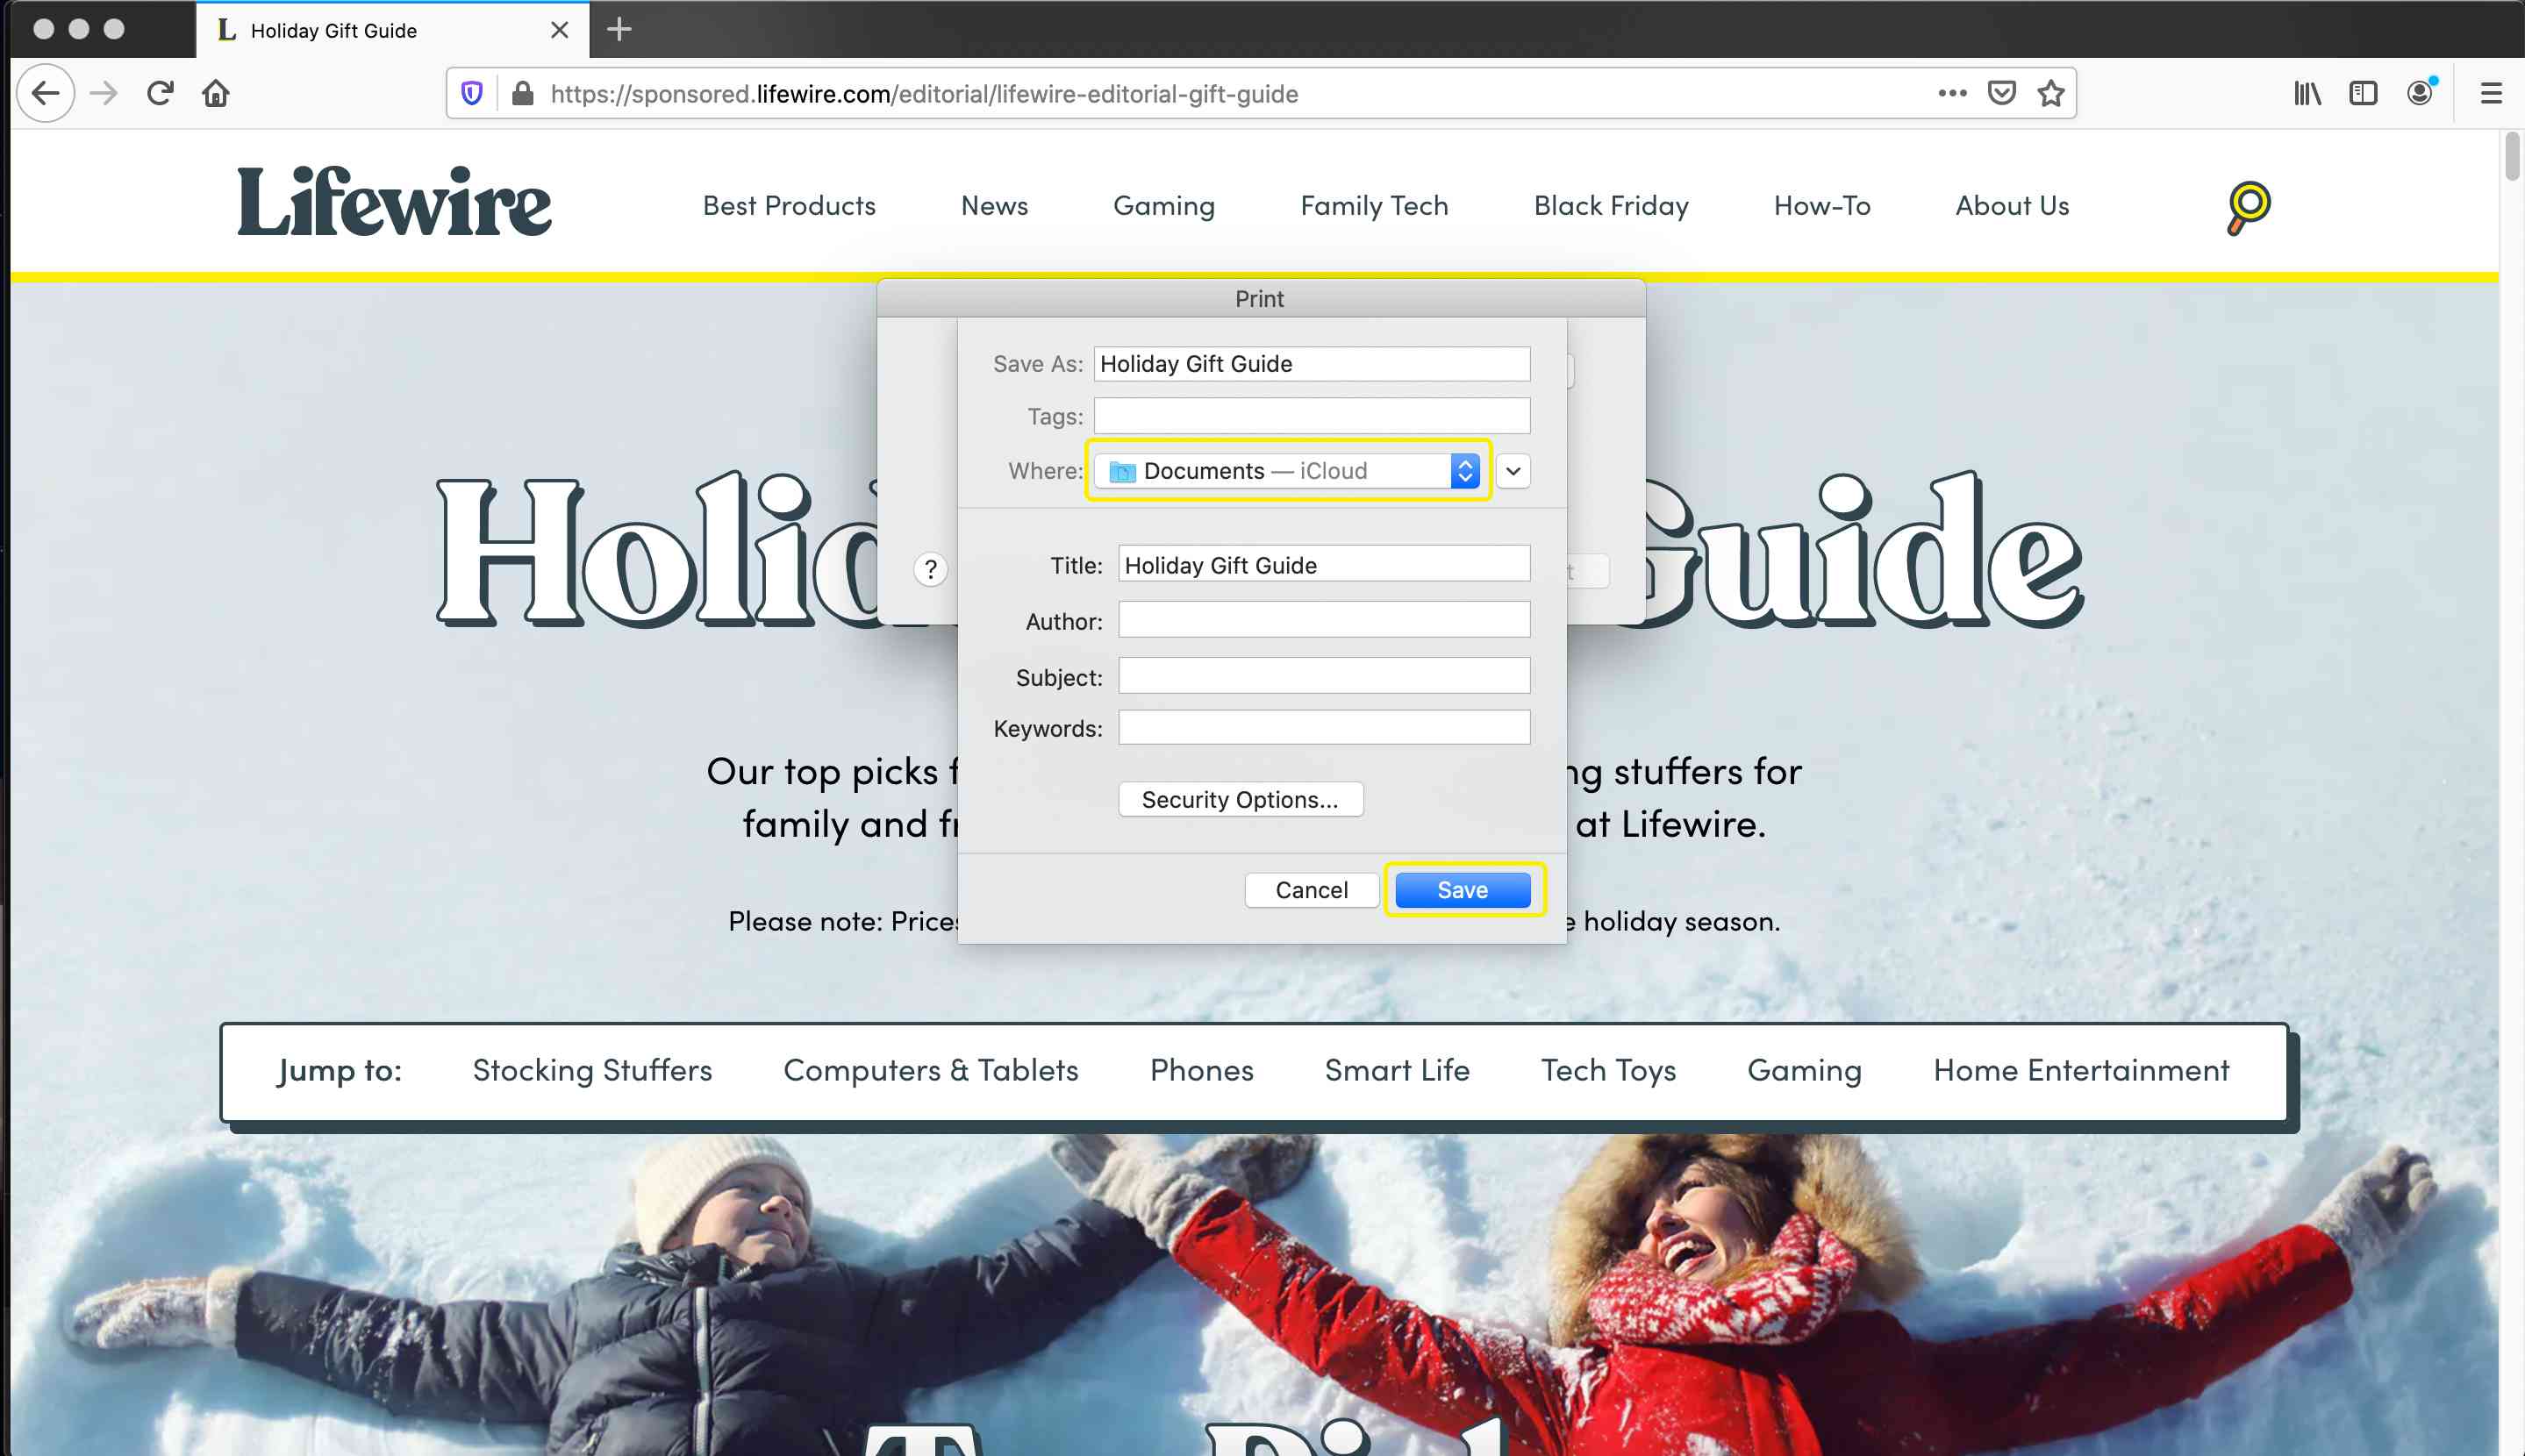Open the Tags input field dropdown
This screenshot has height=1456, width=2525.
pos(1313,416)
